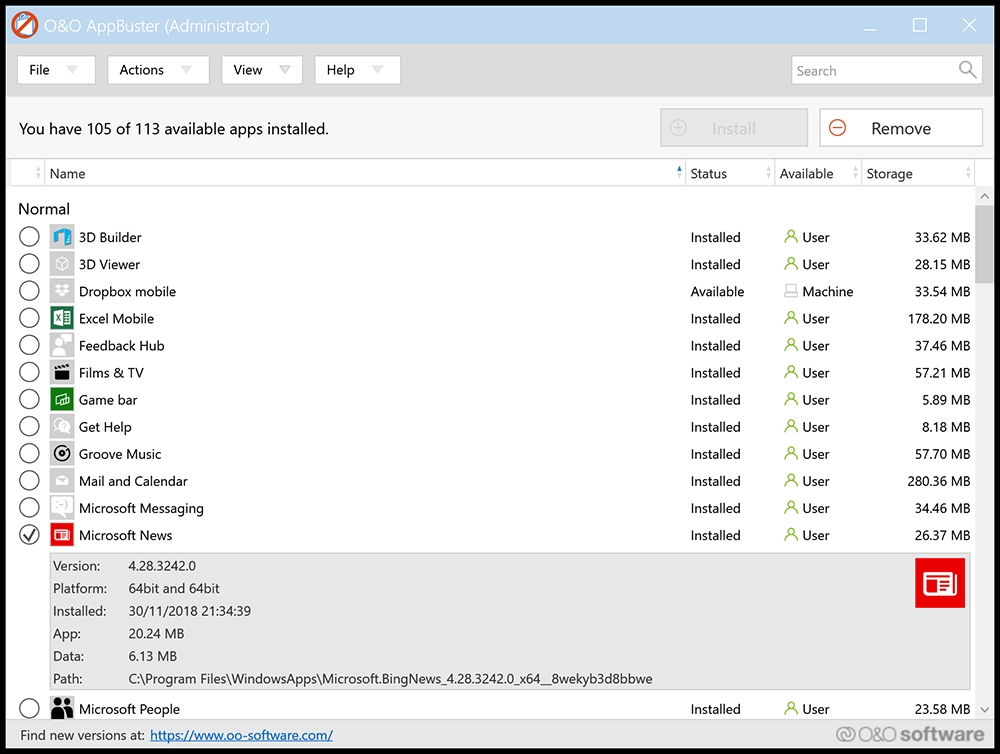The width and height of the screenshot is (1000, 754).
Task: Tick the Excel Mobile checkbox
Action: (x=29, y=318)
